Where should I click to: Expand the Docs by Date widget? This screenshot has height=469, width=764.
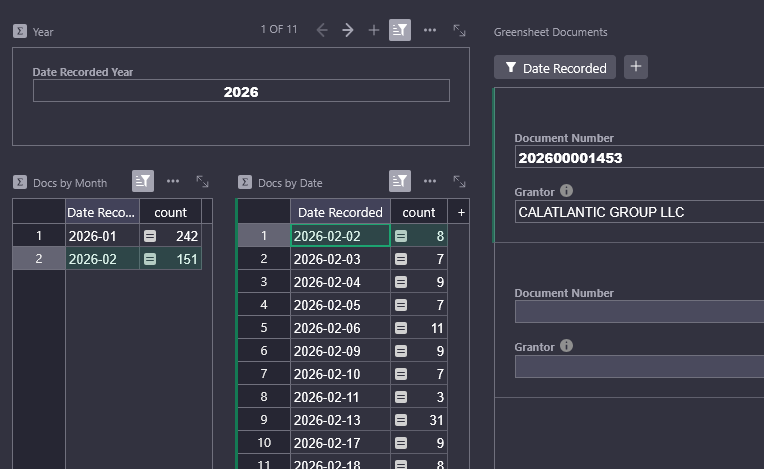click(459, 181)
